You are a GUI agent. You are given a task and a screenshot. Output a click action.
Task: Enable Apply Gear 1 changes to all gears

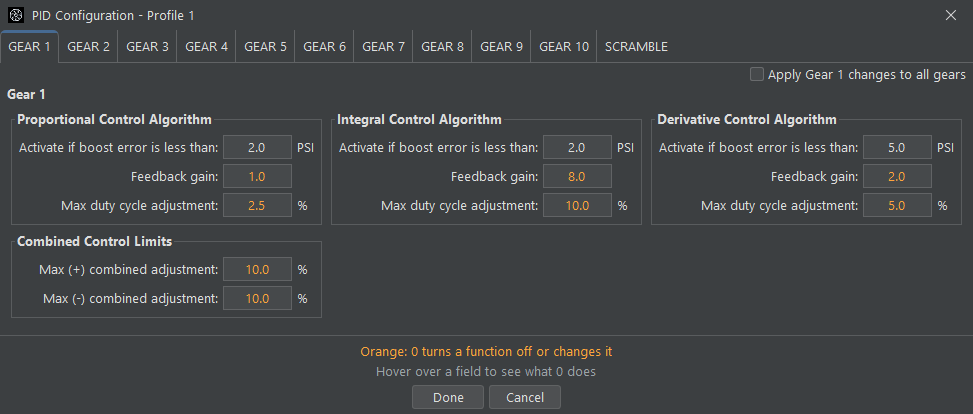756,74
